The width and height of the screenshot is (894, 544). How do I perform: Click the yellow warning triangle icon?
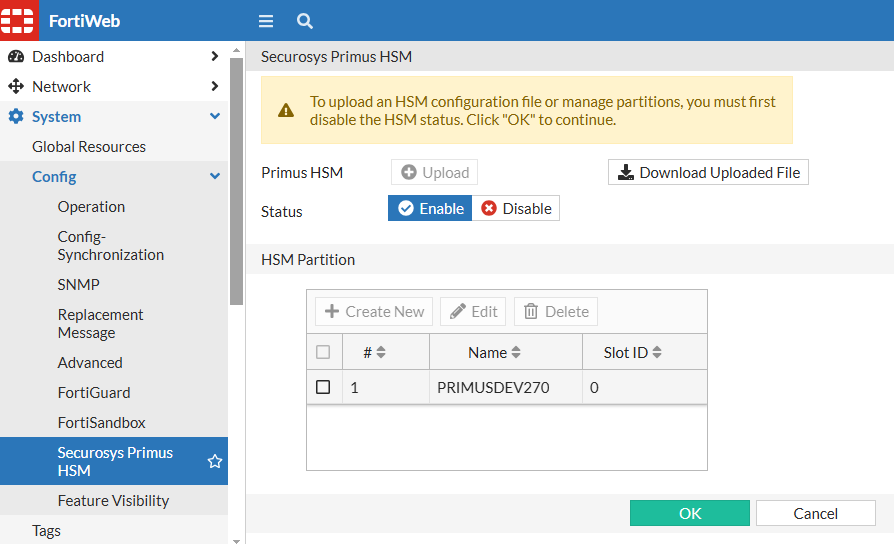[286, 111]
